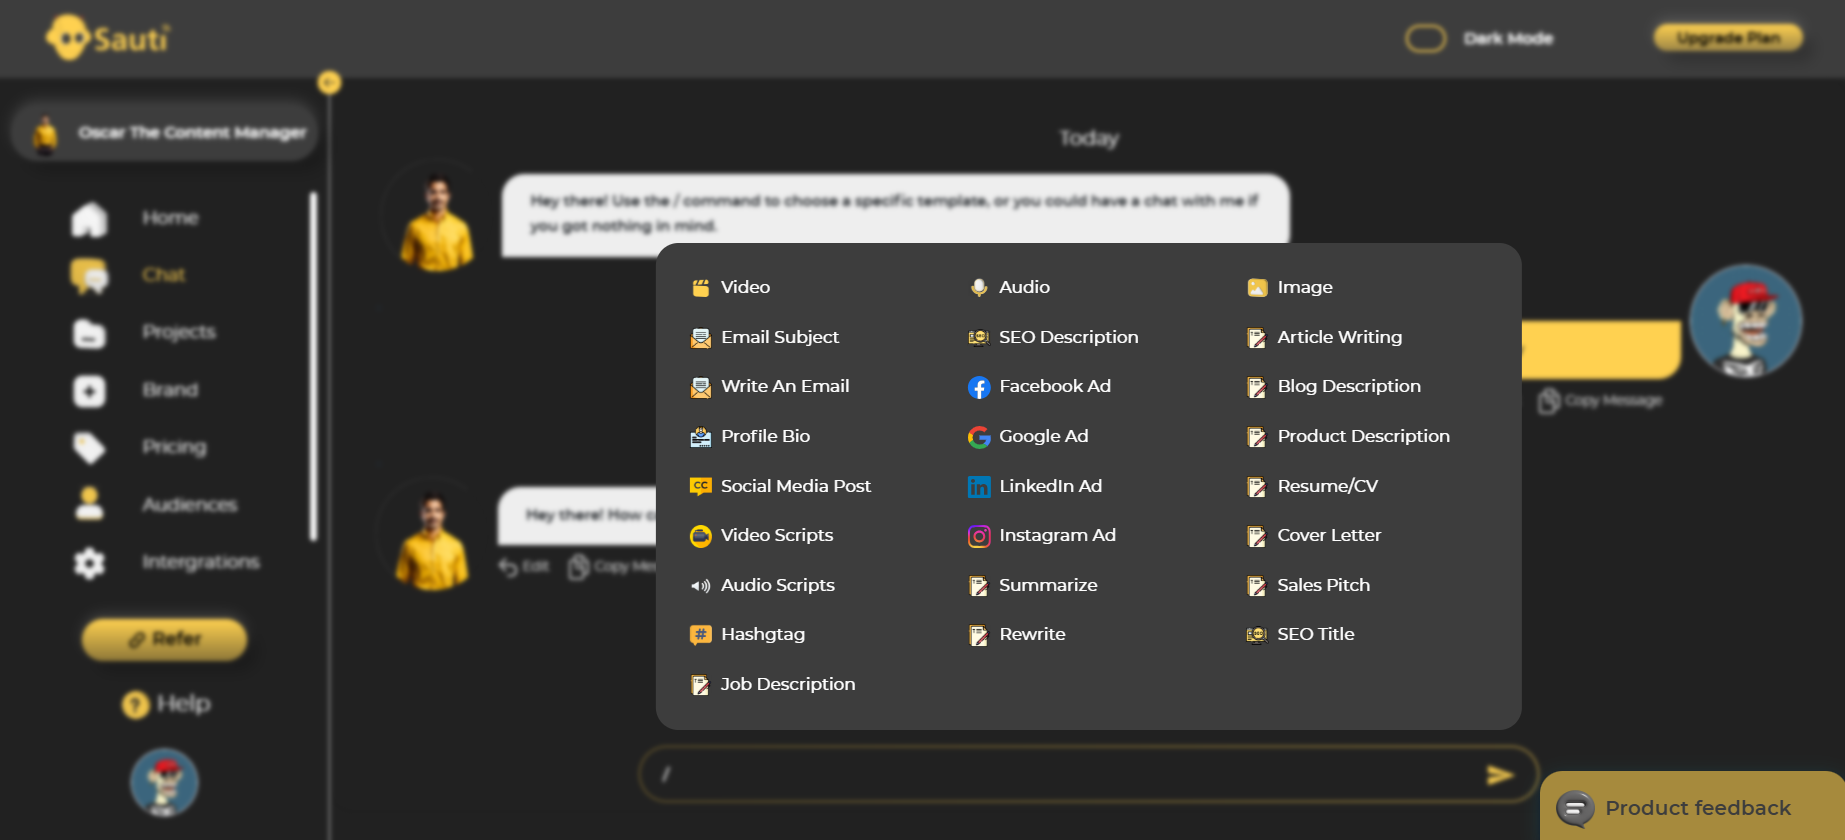Click the Pricing tag icon in sidebar
Viewport: 1845px width, 840px height.
point(89,448)
